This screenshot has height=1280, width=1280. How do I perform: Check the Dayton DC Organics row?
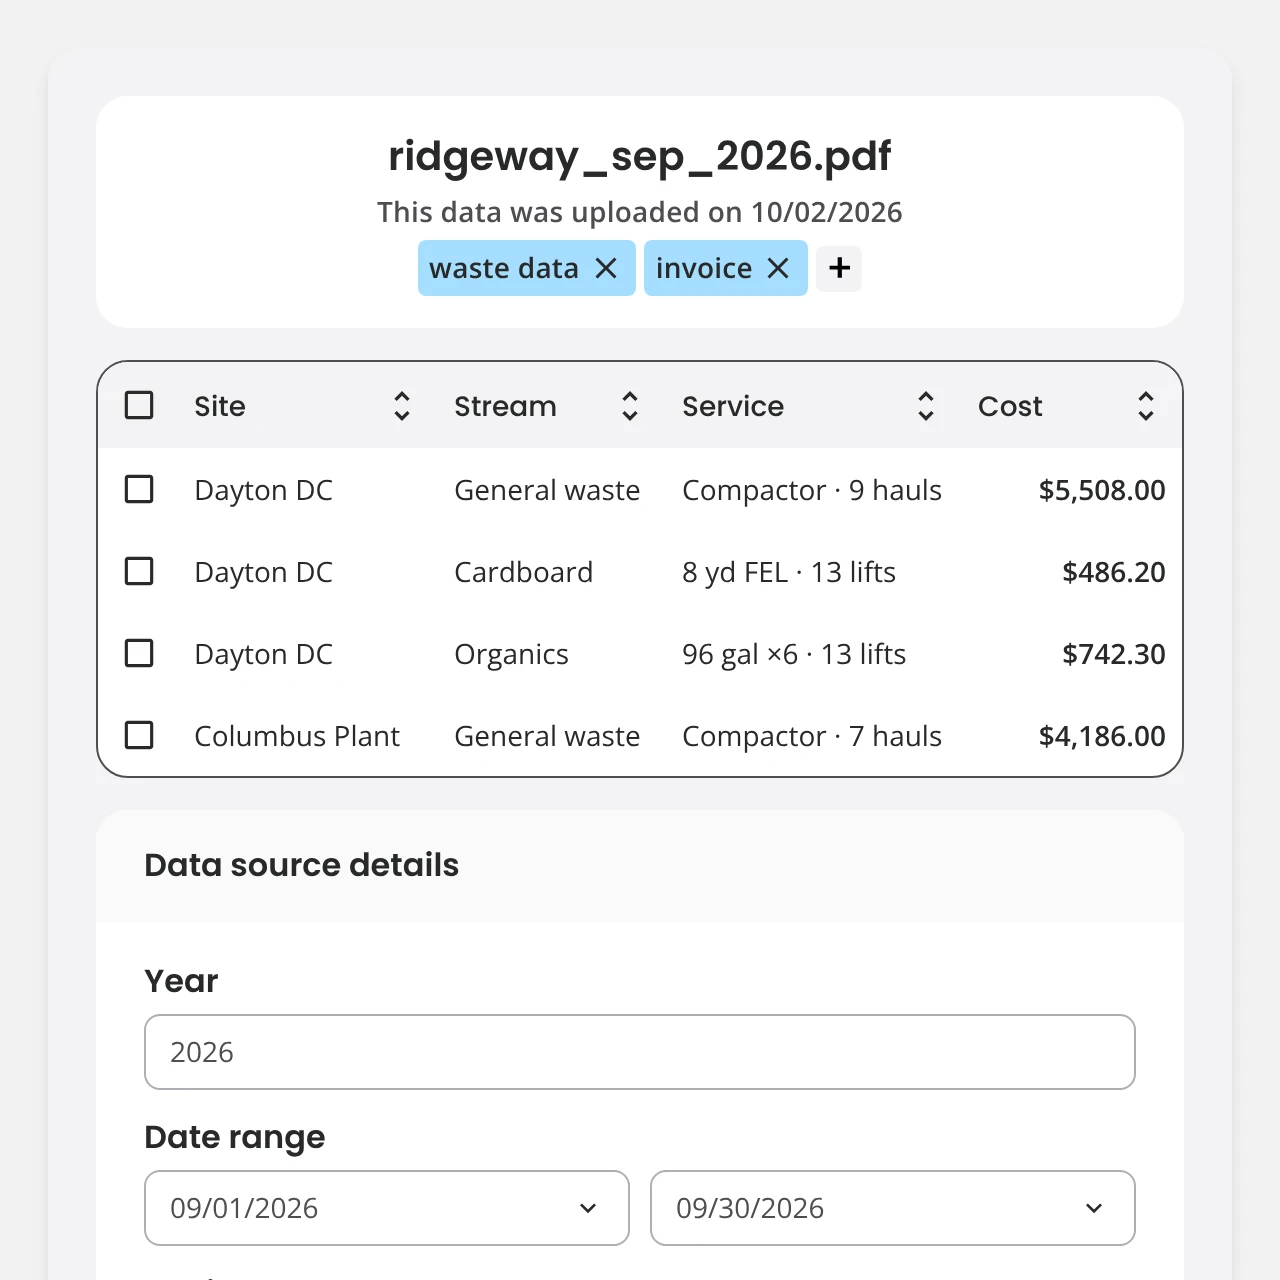pyautogui.click(x=139, y=653)
